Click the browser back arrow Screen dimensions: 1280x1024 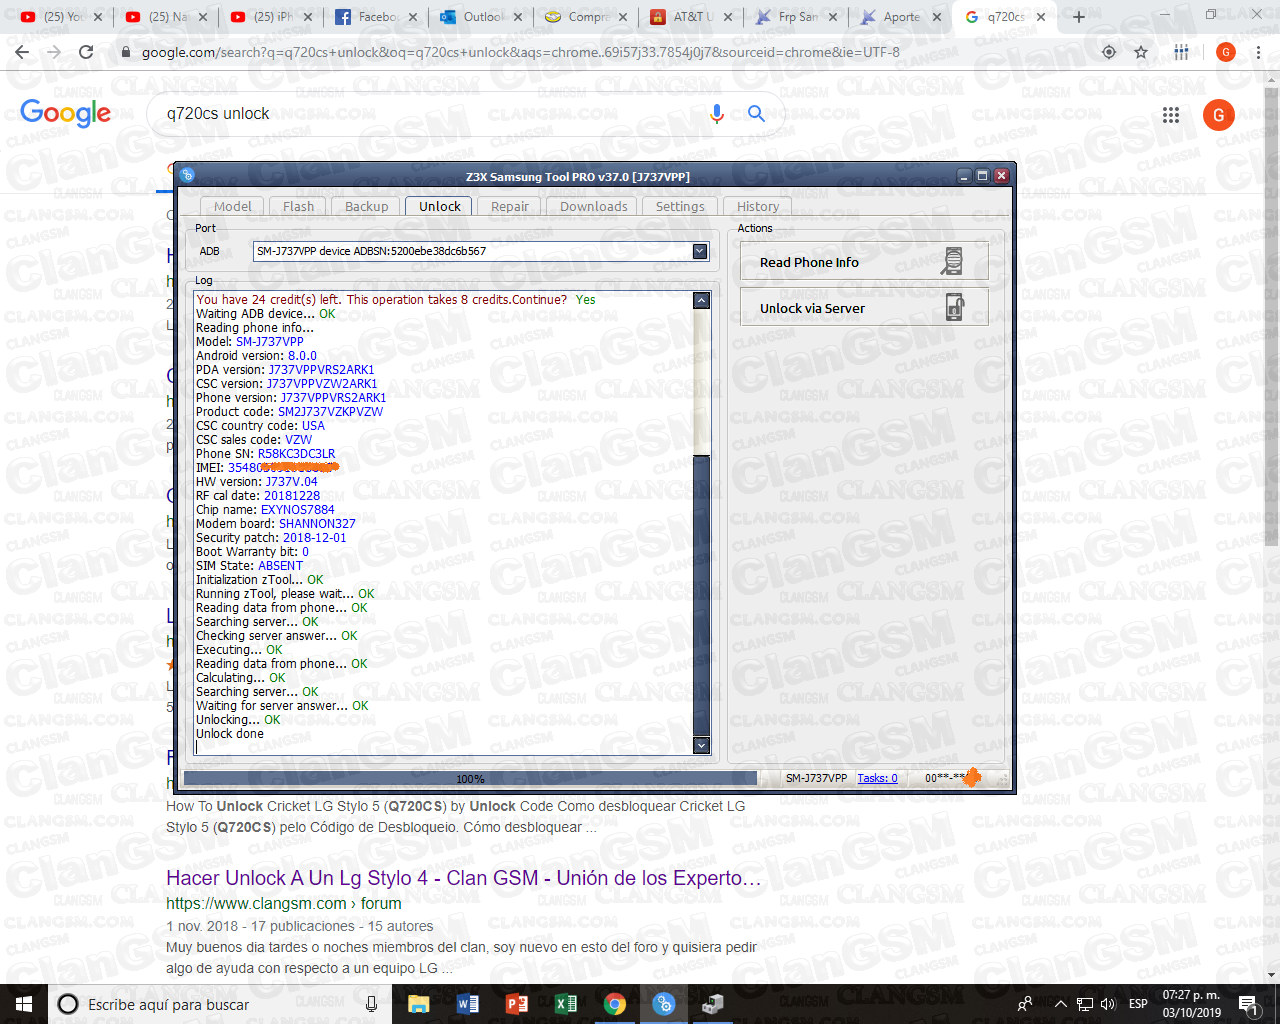point(22,52)
